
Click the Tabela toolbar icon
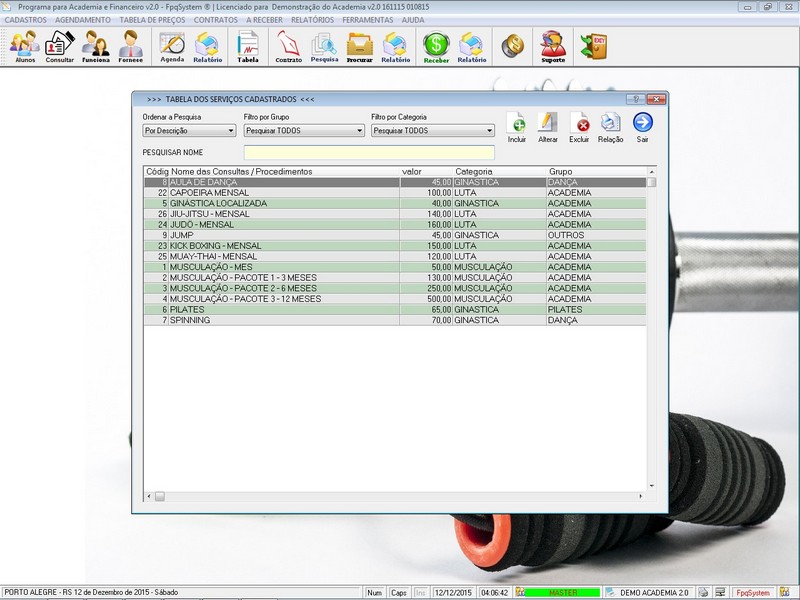[x=247, y=46]
